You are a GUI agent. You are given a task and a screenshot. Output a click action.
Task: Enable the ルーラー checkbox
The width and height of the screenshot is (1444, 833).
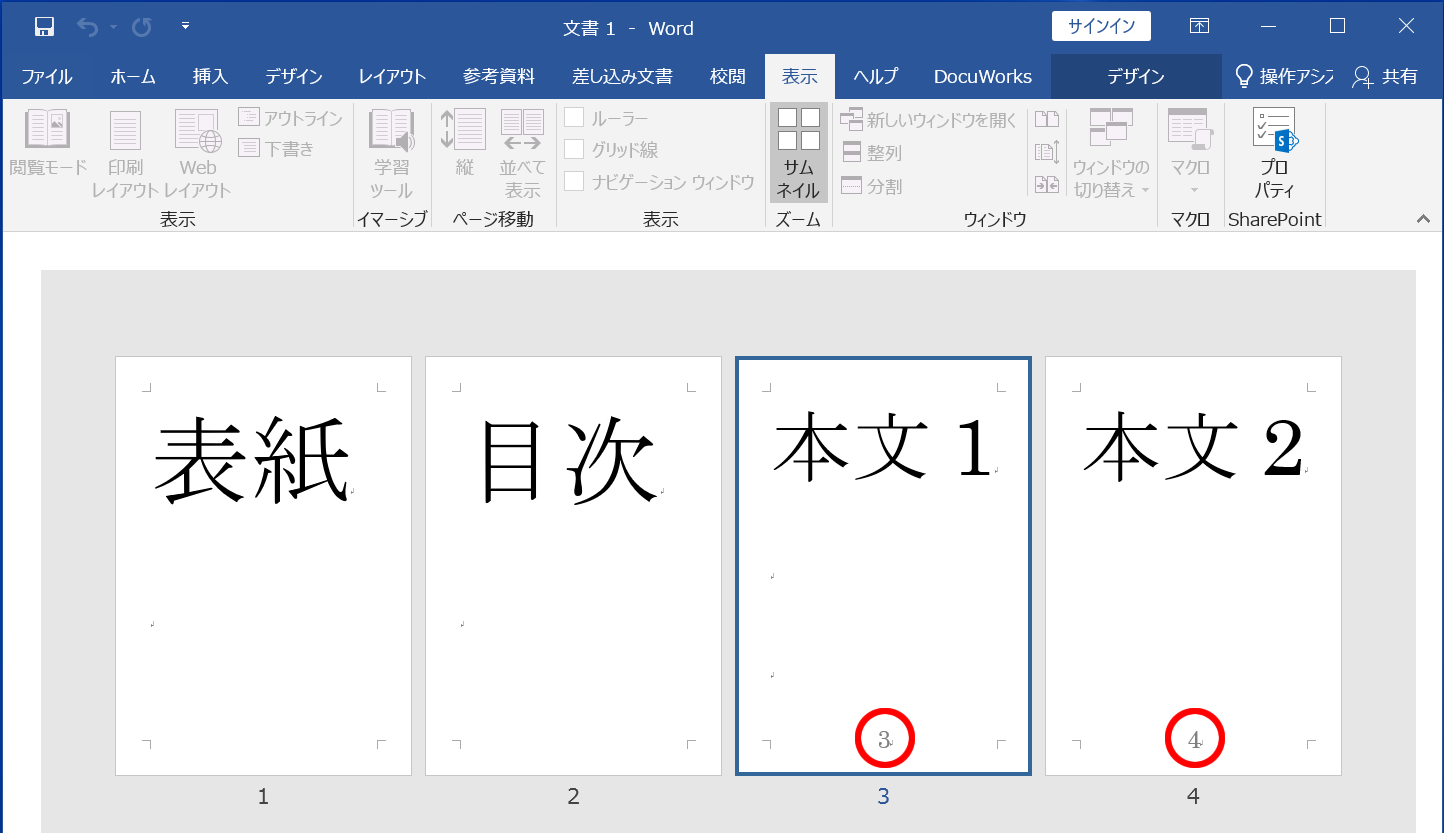(574, 118)
